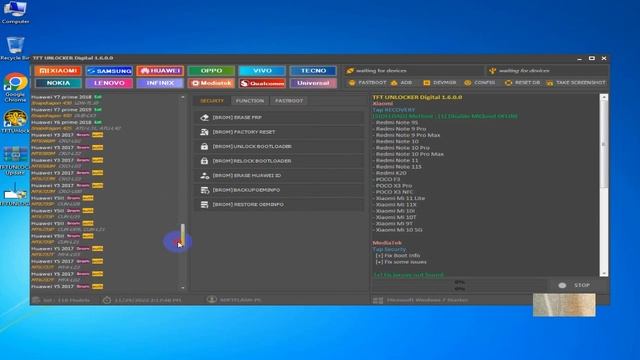The width and height of the screenshot is (640, 360).
Task: Choose the INFINIX brand button
Action: tap(160, 83)
